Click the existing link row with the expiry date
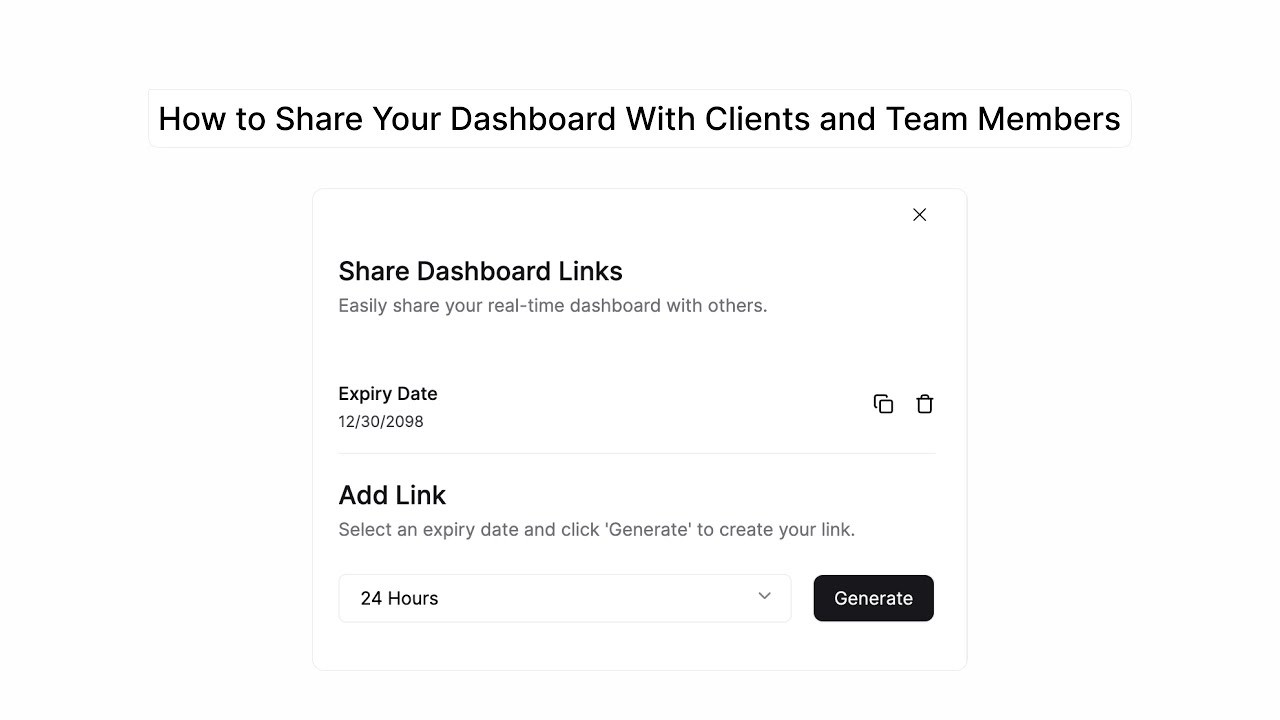The width and height of the screenshot is (1280, 720). pyautogui.click(x=637, y=405)
